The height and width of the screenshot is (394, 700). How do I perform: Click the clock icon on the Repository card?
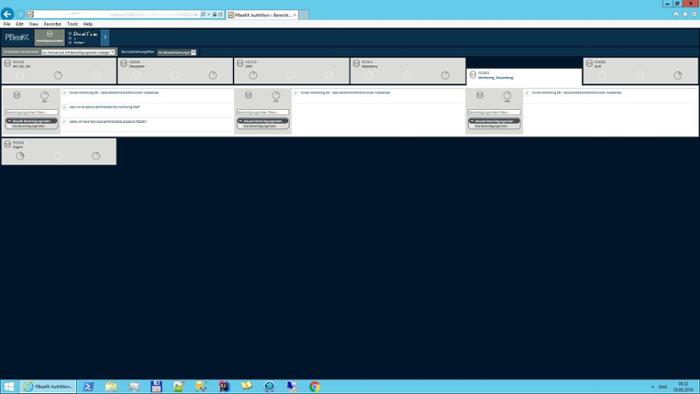(x=445, y=75)
